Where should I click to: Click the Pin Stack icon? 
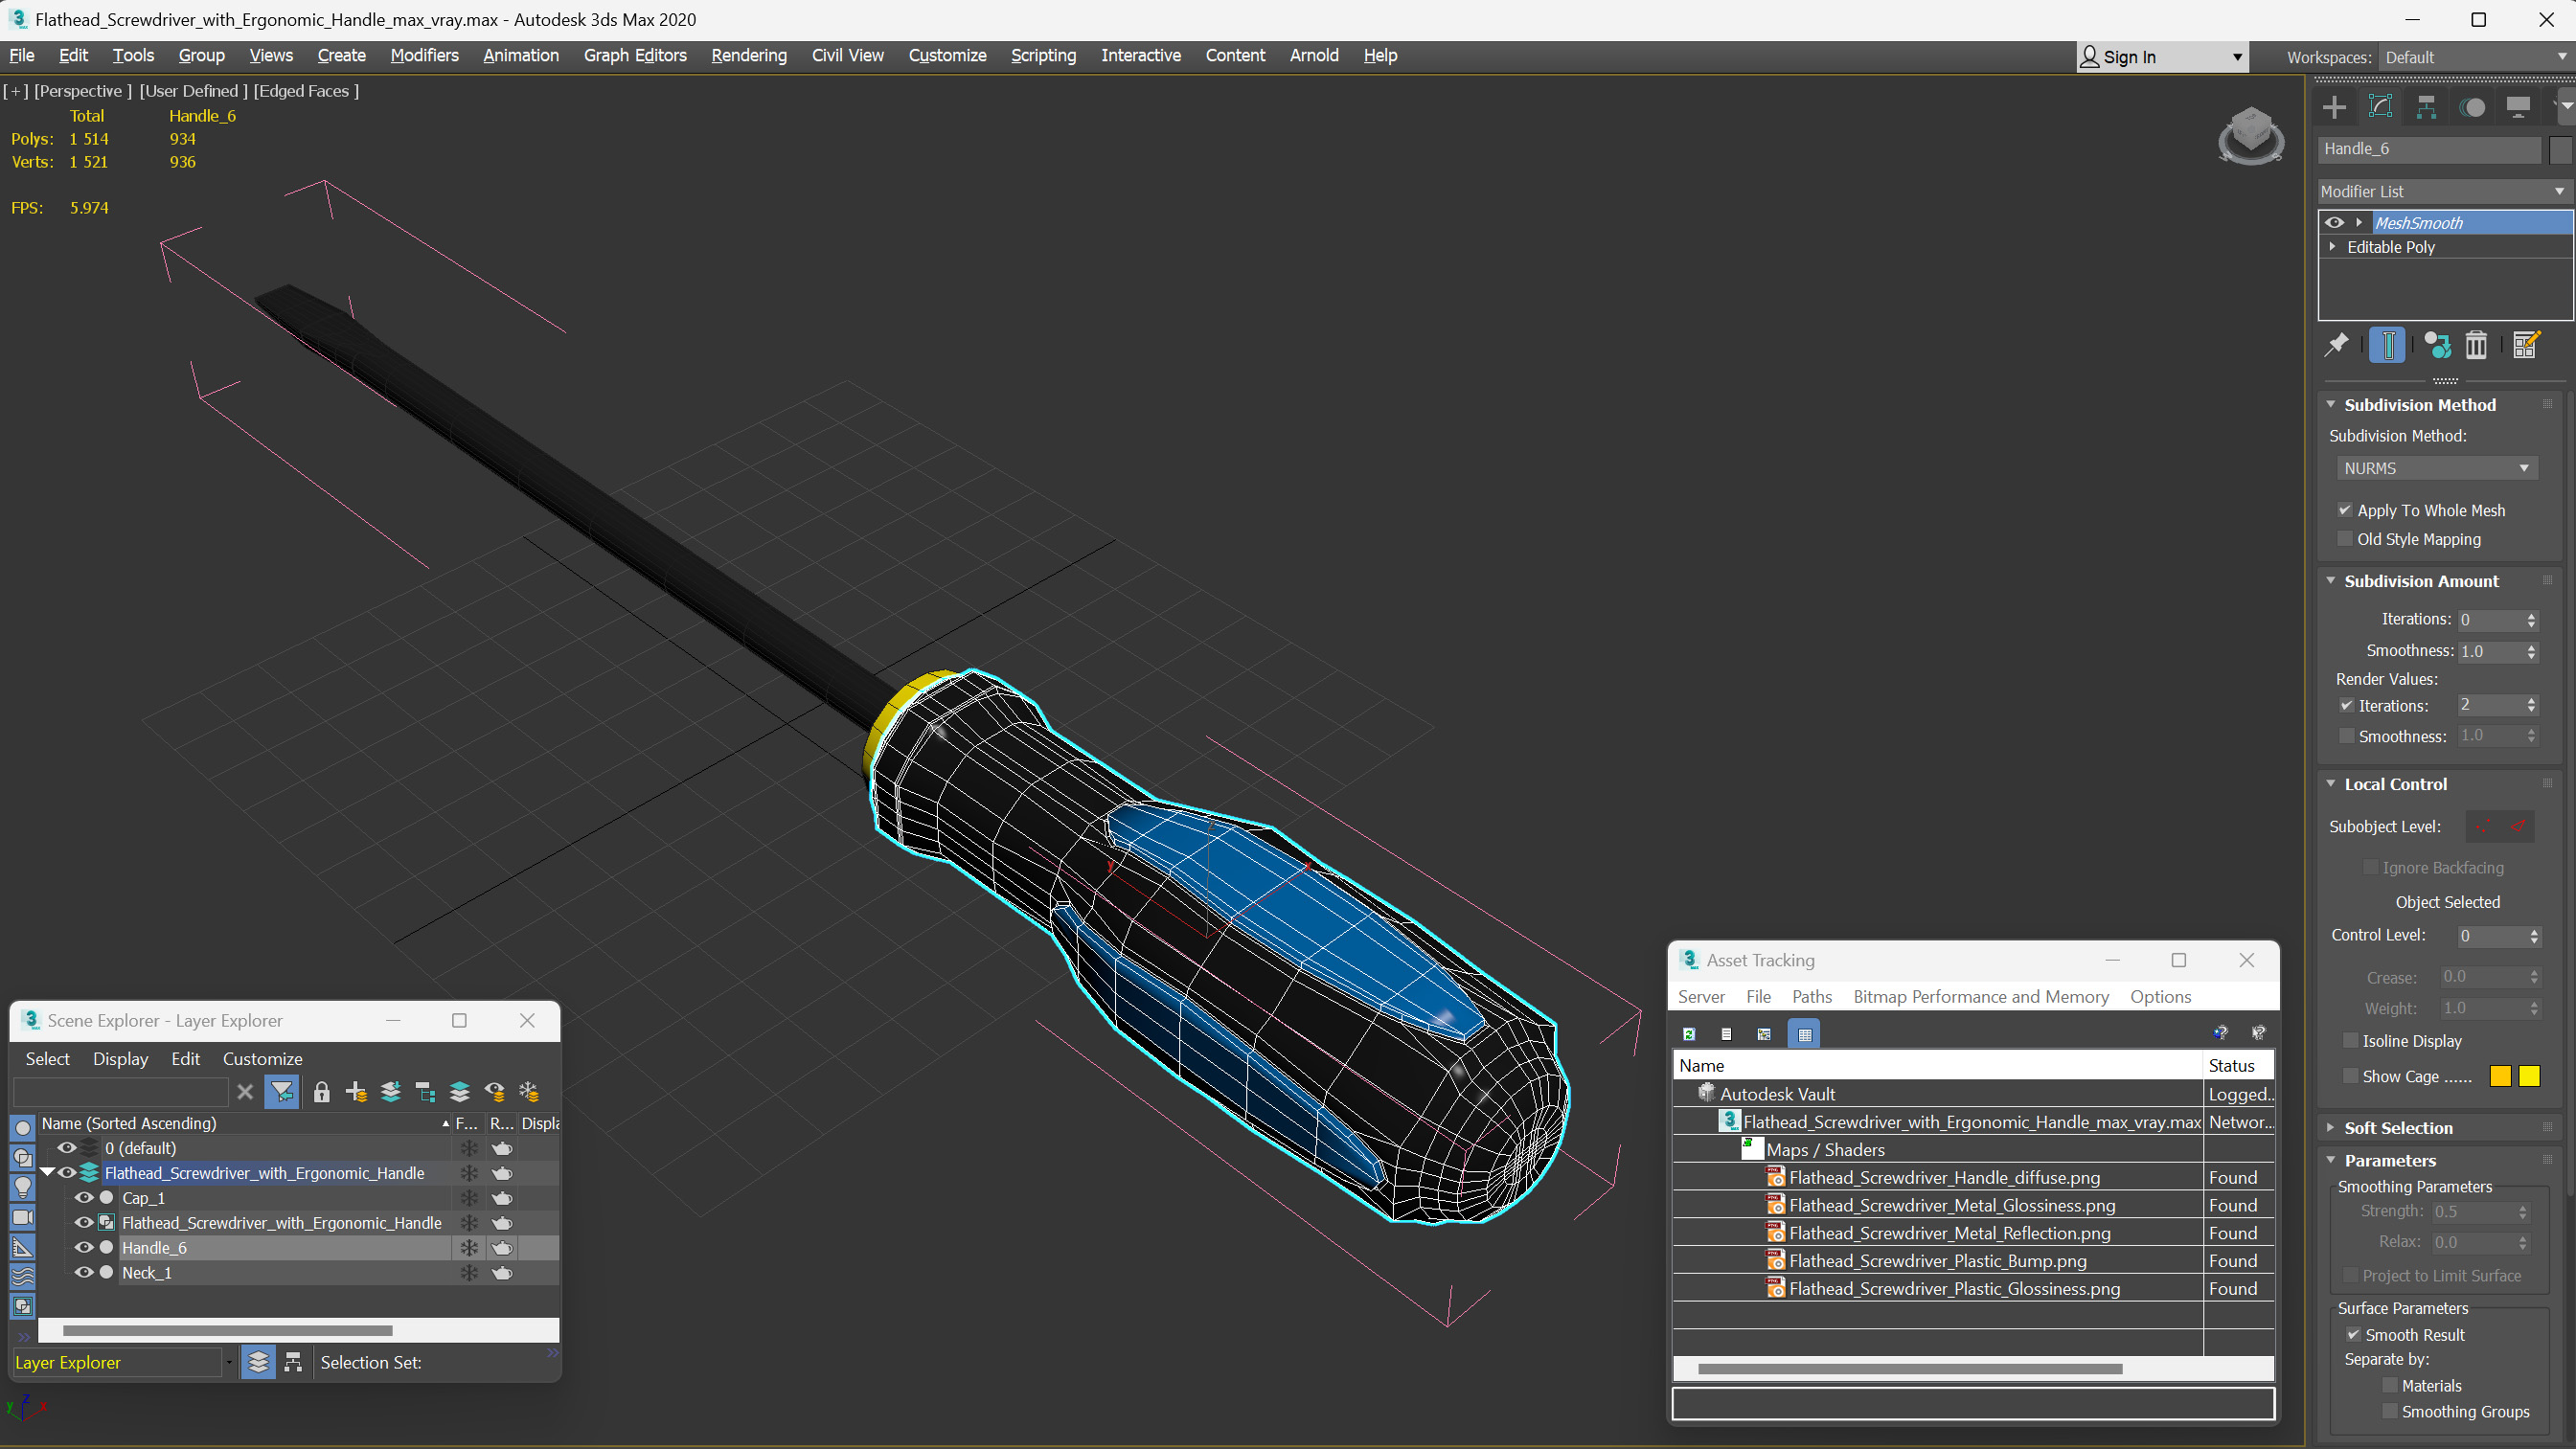click(2337, 345)
